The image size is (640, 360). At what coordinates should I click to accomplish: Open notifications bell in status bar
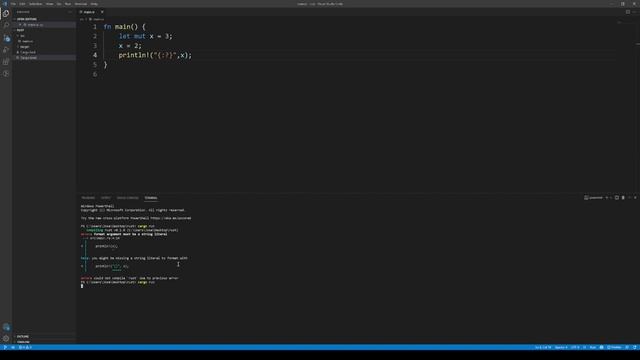point(635,347)
